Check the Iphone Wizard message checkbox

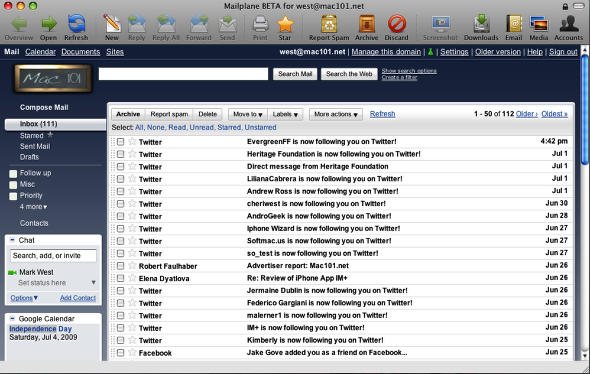coord(120,229)
